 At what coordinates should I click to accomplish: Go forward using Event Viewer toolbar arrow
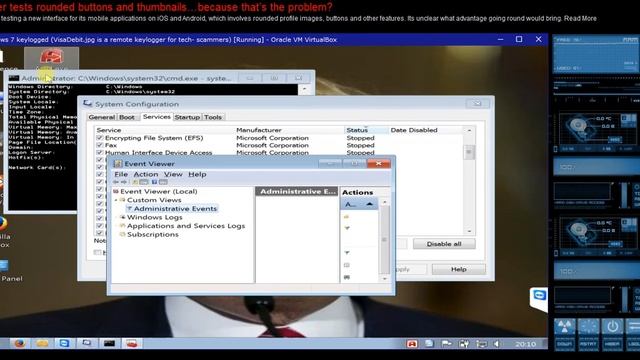[x=124, y=182]
